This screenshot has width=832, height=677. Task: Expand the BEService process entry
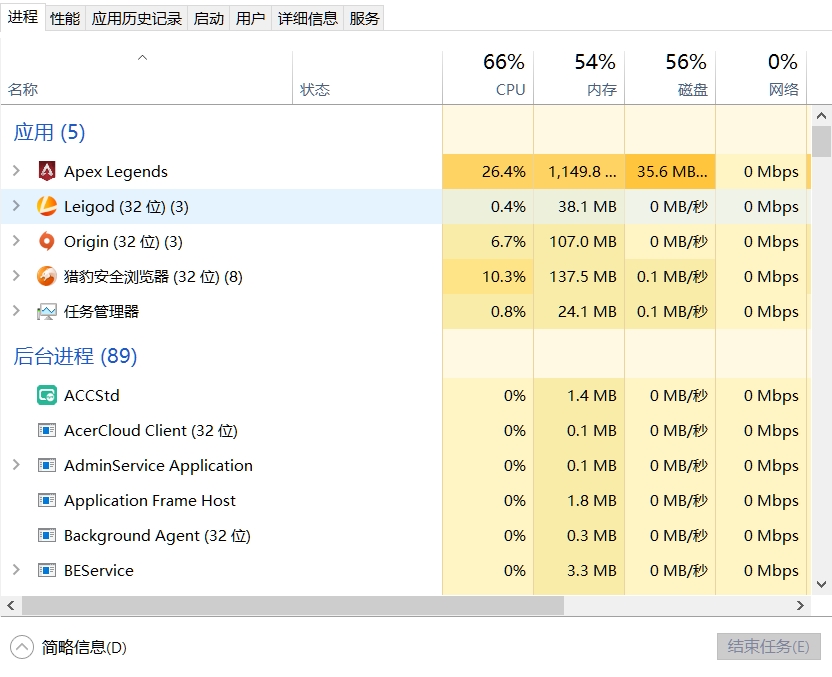16,571
